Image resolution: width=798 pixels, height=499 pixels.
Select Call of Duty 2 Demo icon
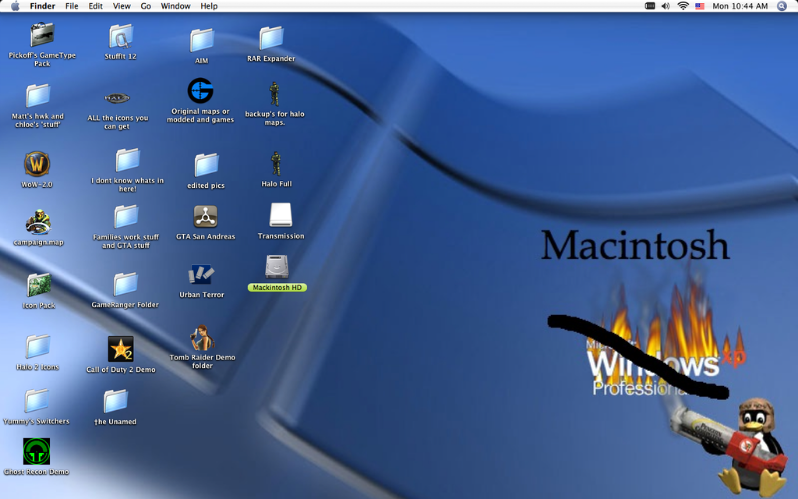[x=121, y=349]
